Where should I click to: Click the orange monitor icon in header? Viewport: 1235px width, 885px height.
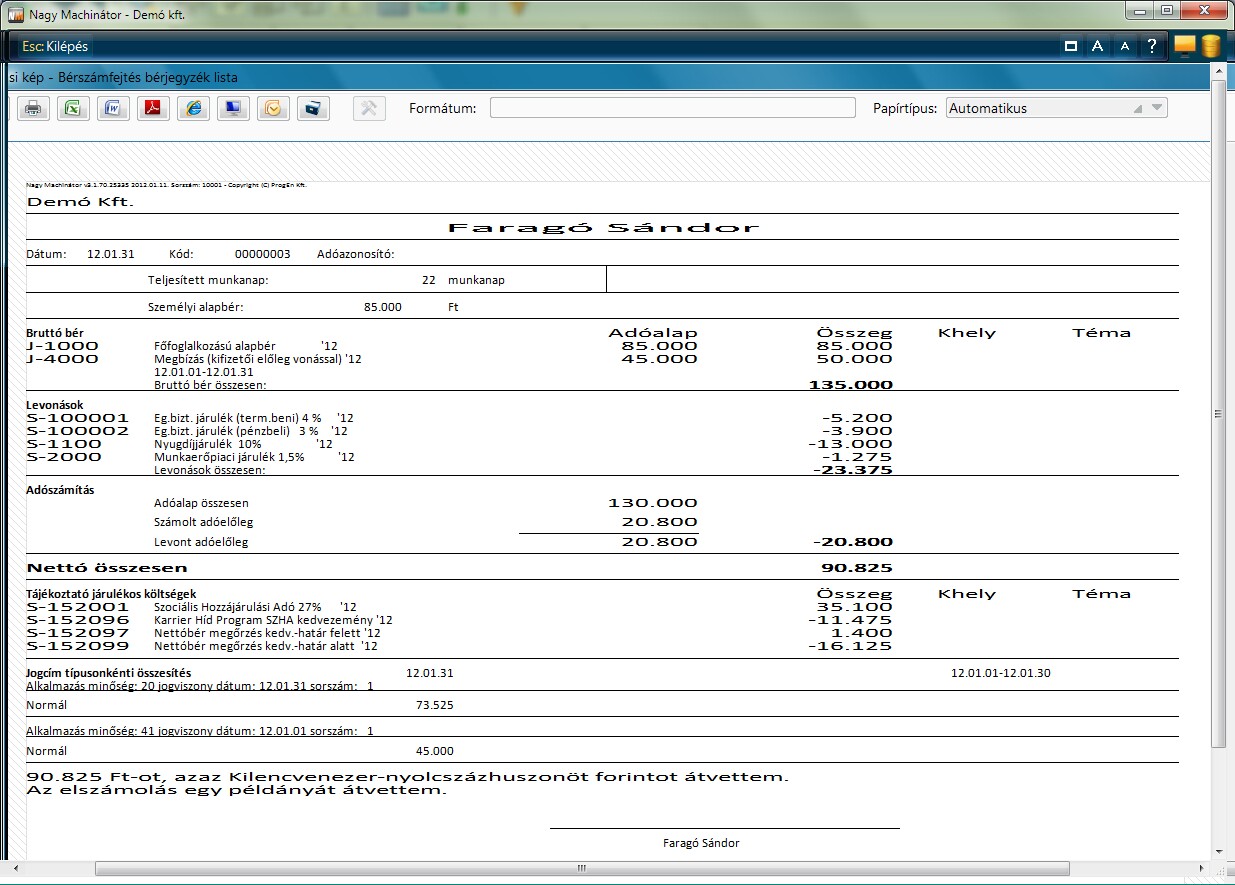pyautogui.click(x=1185, y=46)
